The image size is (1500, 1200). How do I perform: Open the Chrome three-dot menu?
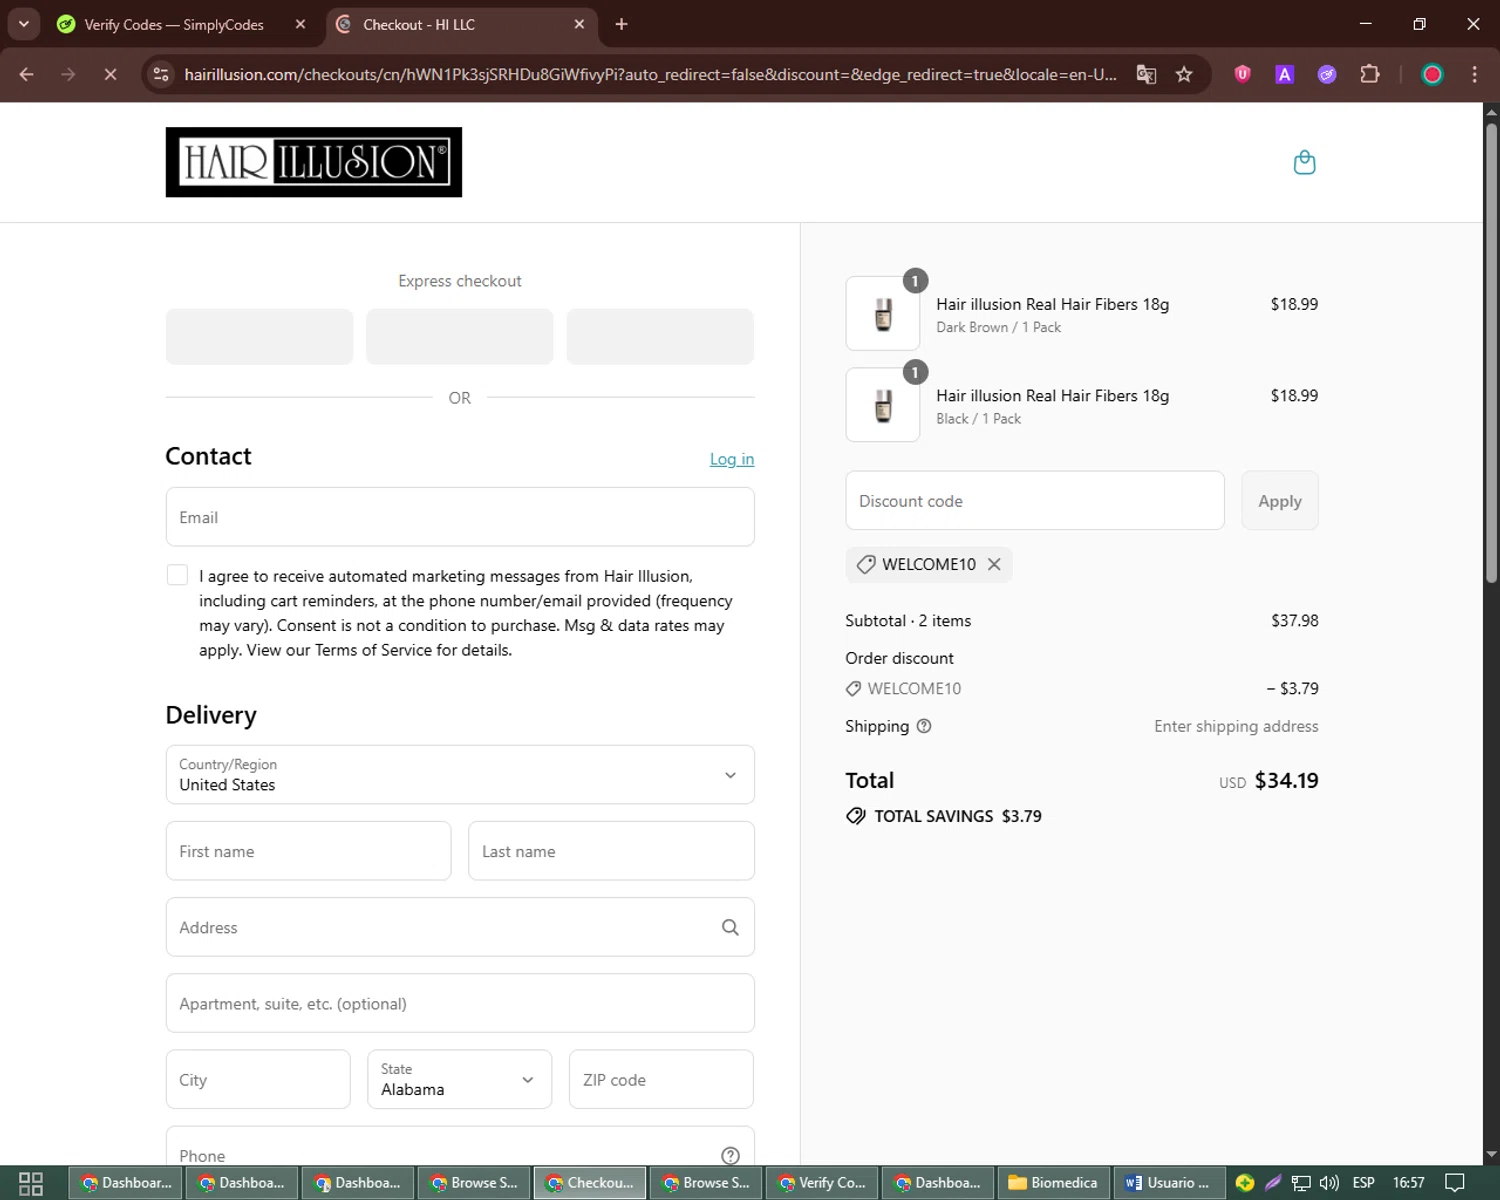pyautogui.click(x=1474, y=74)
